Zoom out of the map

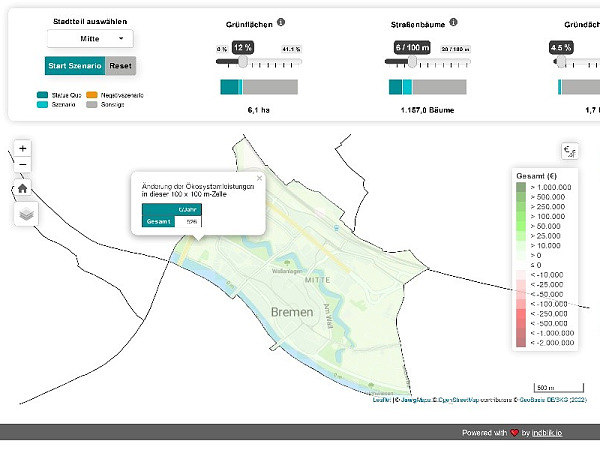click(23, 164)
